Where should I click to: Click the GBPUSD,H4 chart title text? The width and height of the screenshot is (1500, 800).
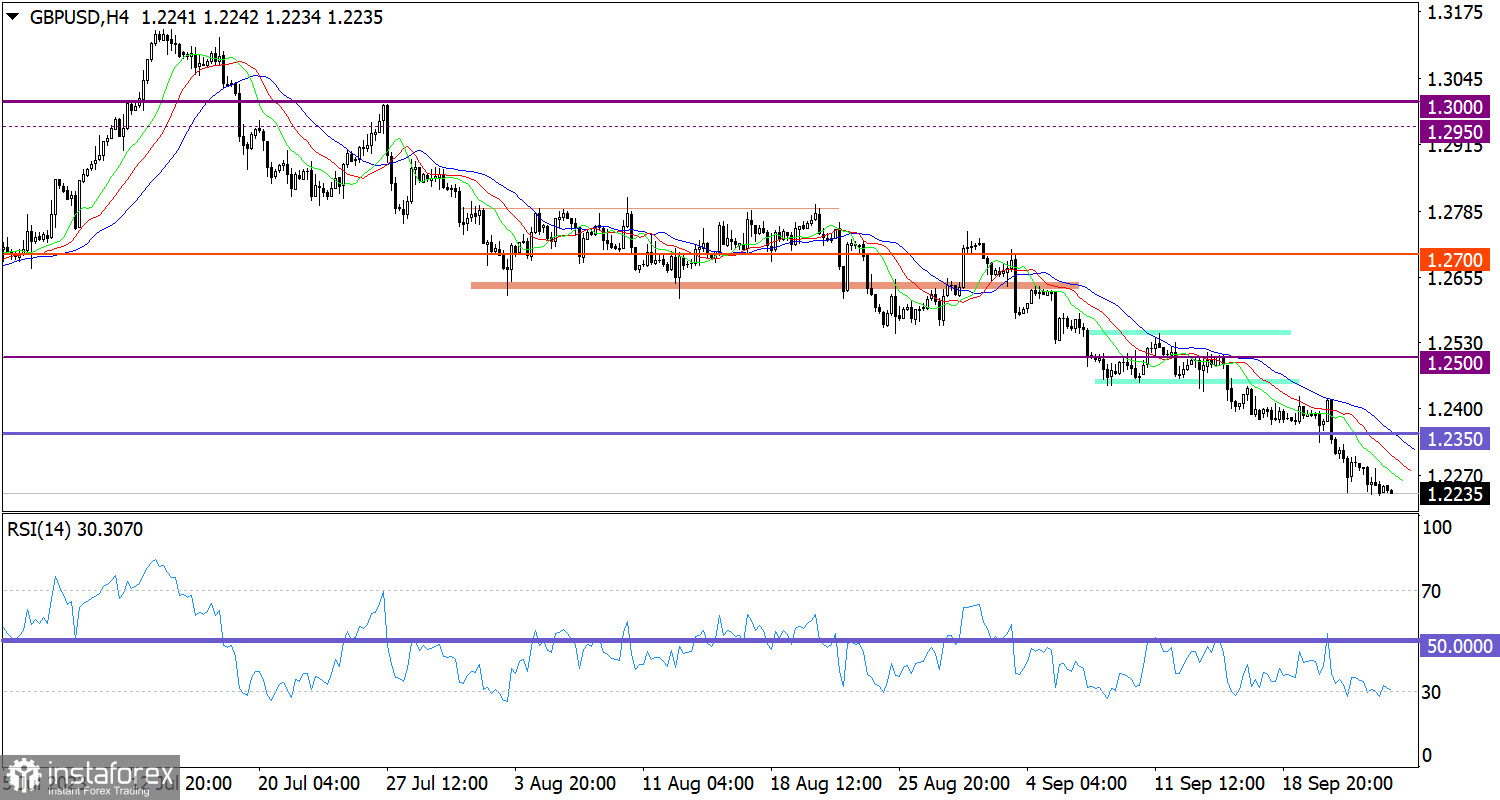click(x=78, y=17)
